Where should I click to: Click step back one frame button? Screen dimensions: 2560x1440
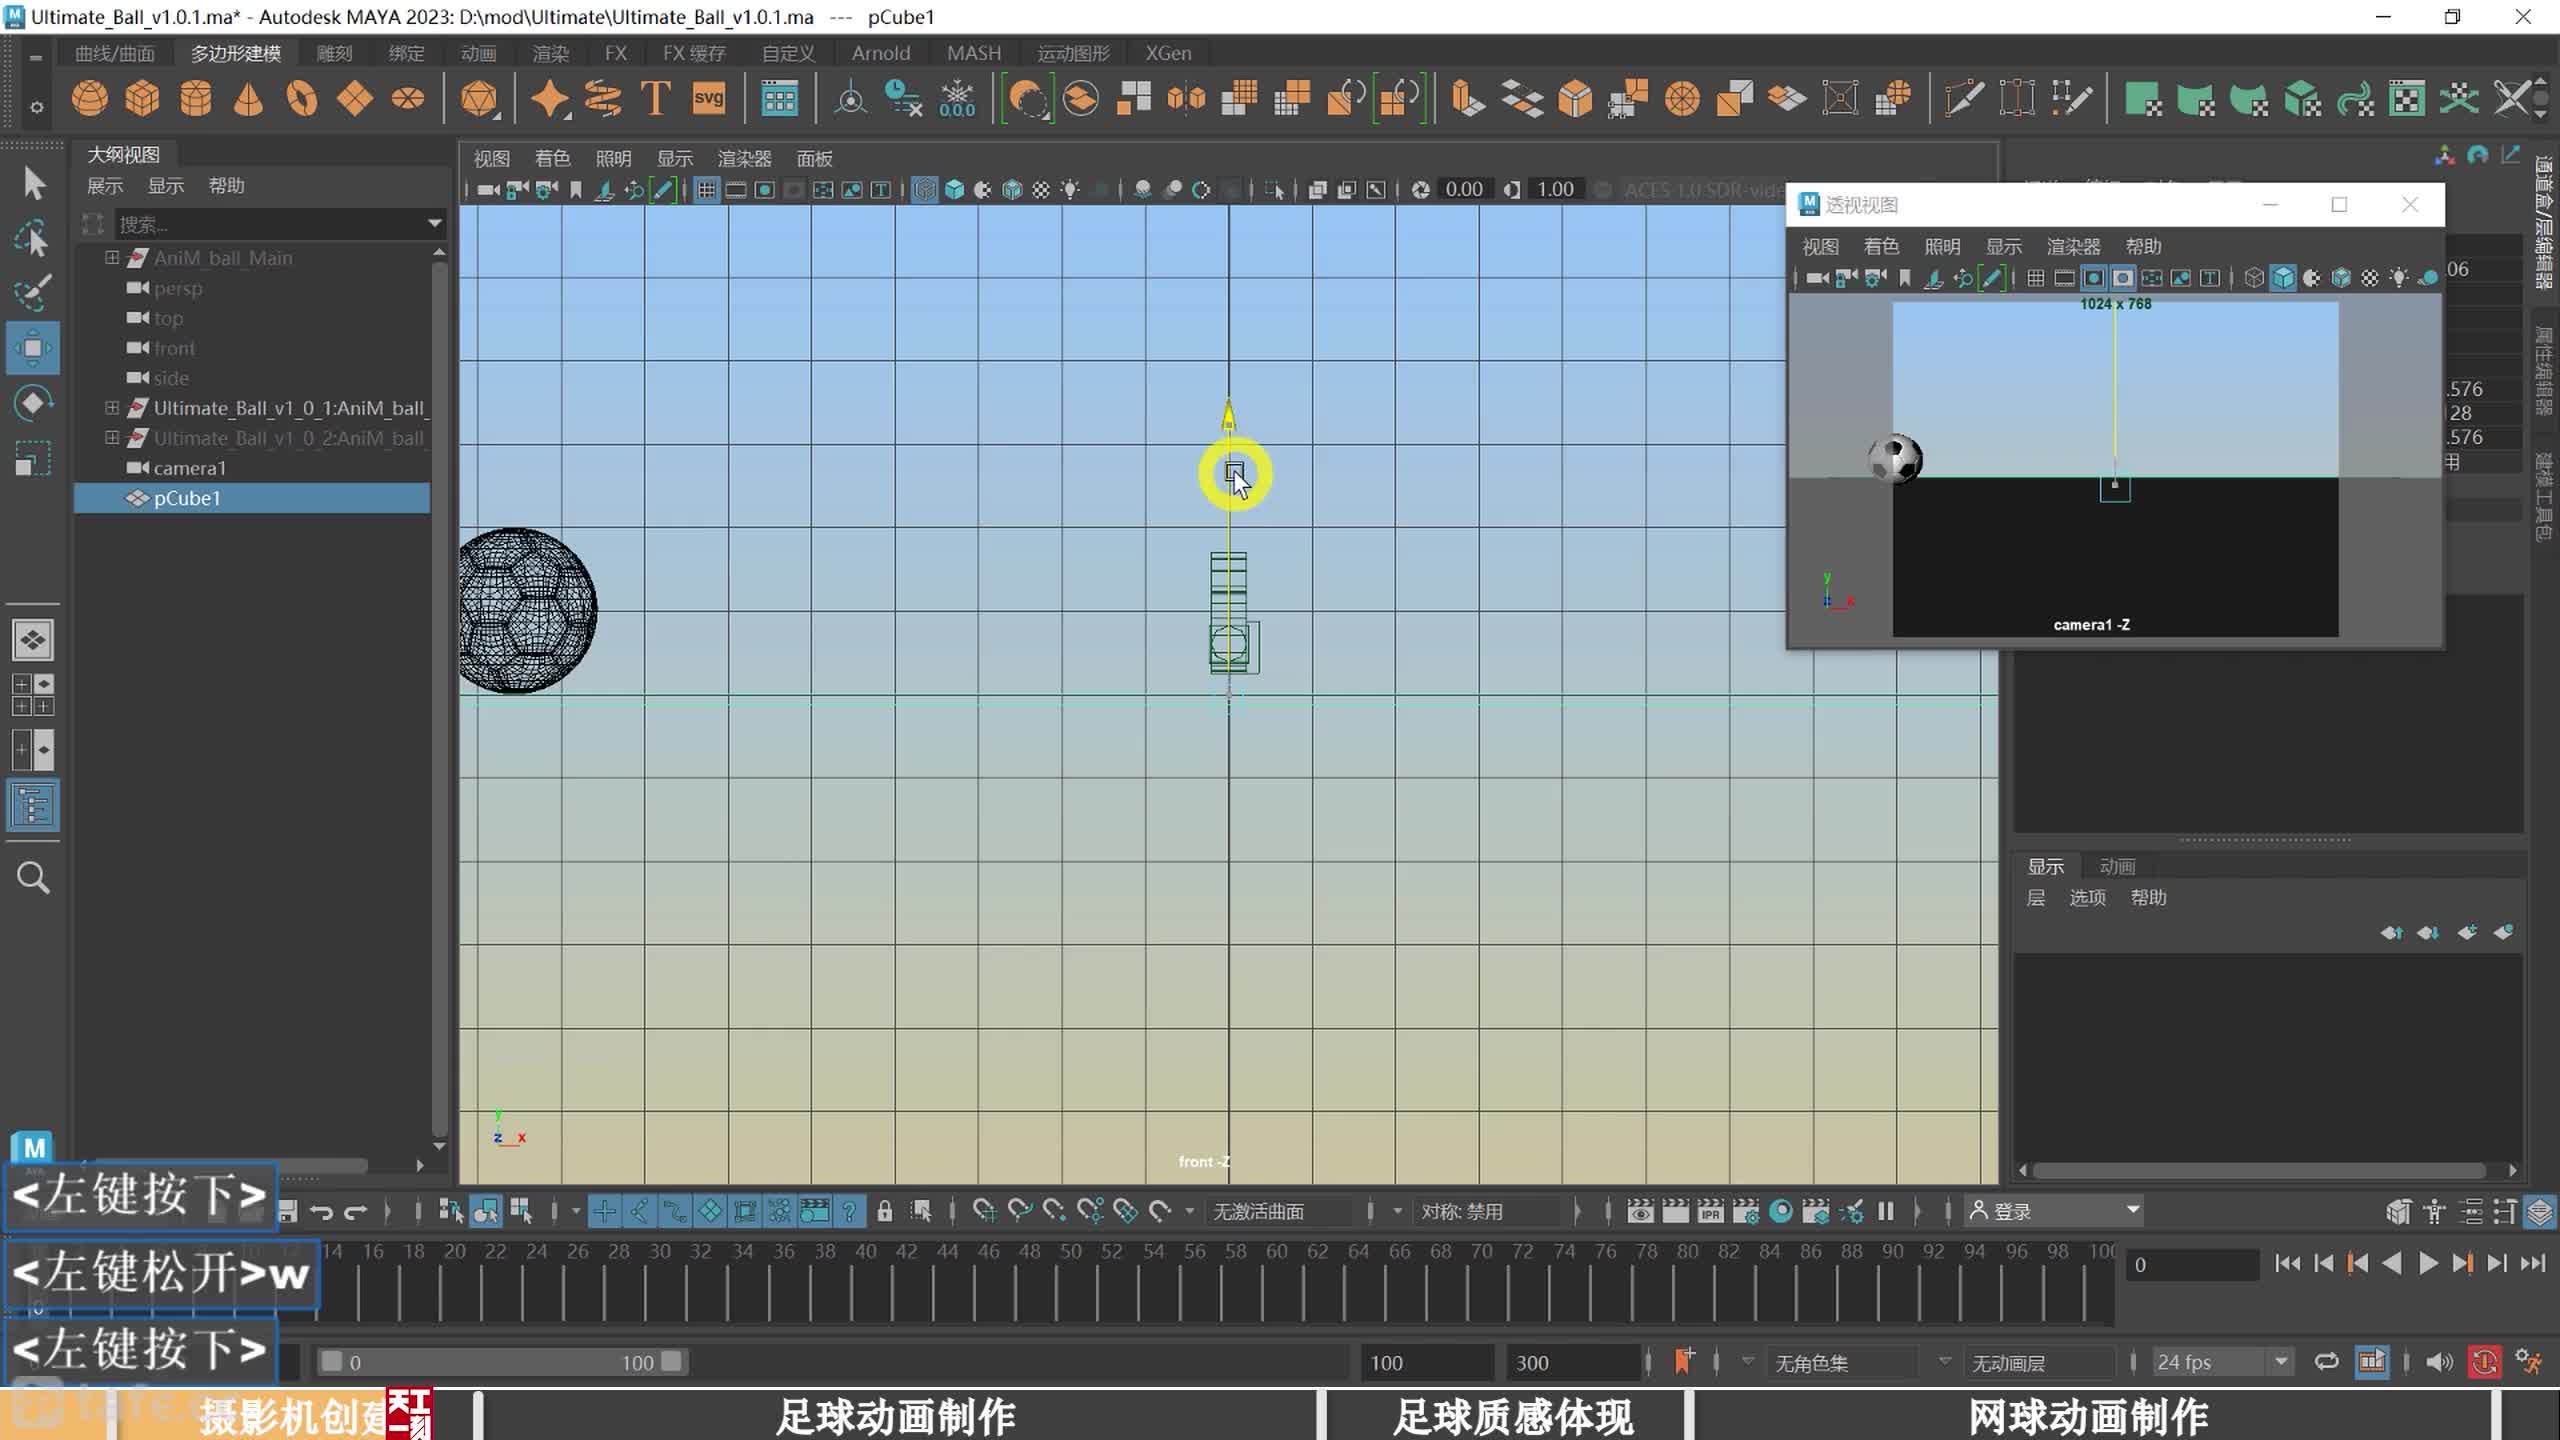point(2323,1264)
